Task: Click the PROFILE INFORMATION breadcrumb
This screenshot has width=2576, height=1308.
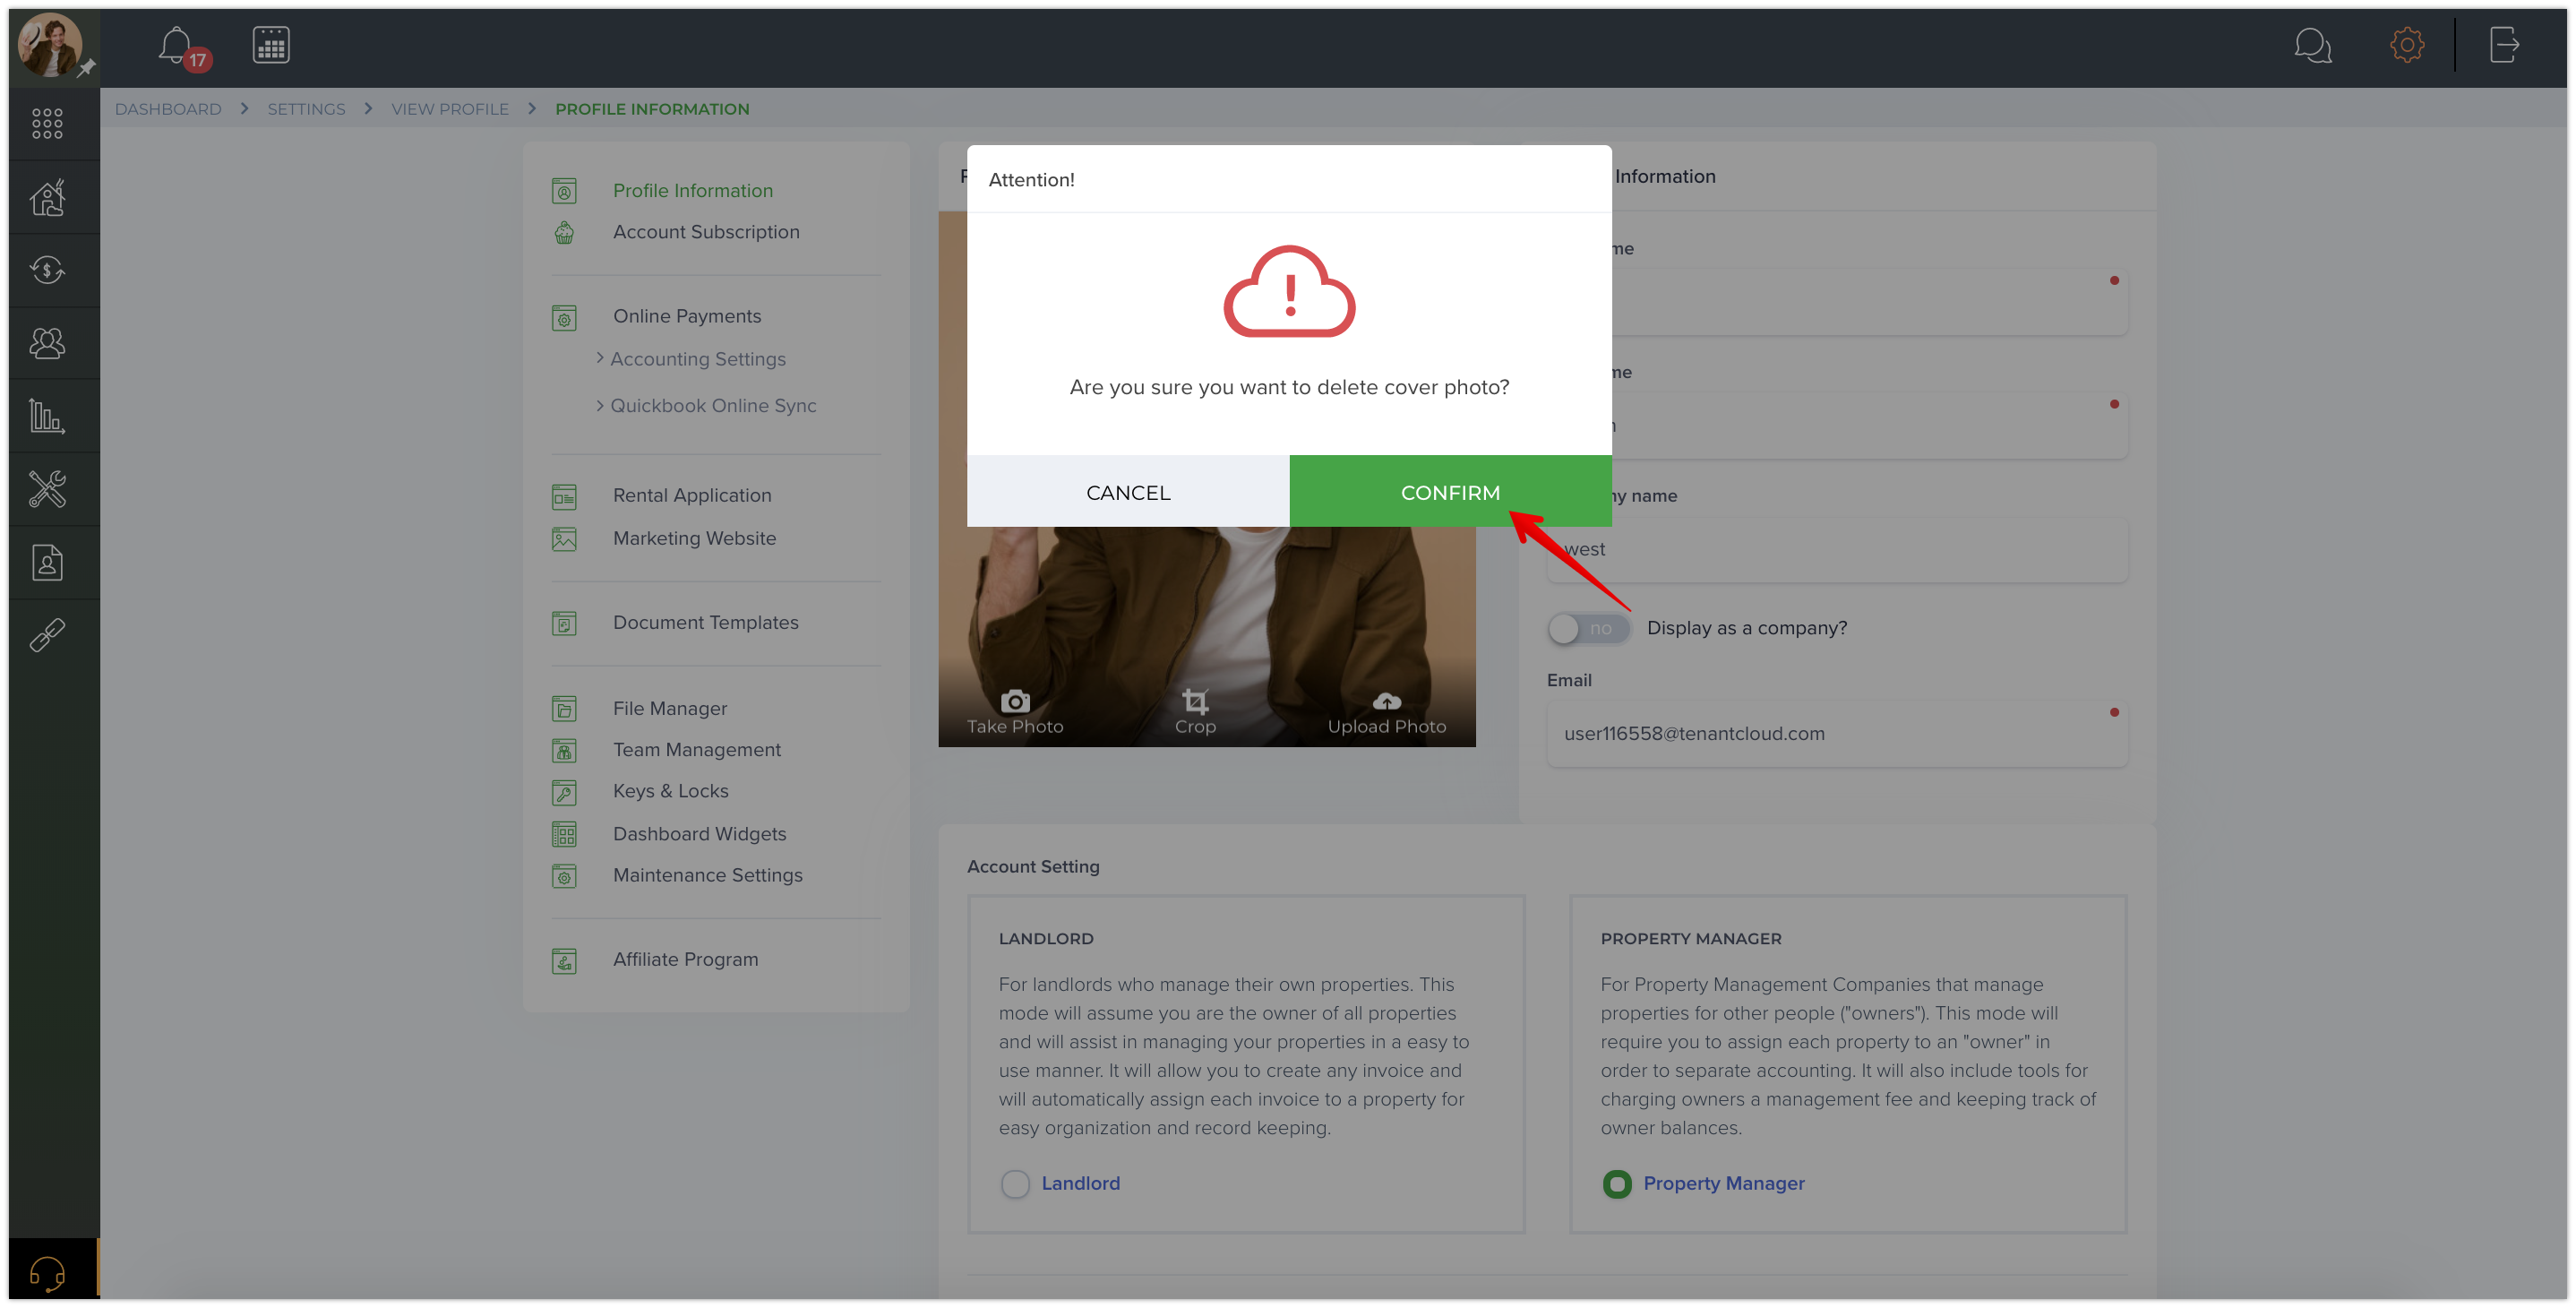Action: pyautogui.click(x=652, y=109)
